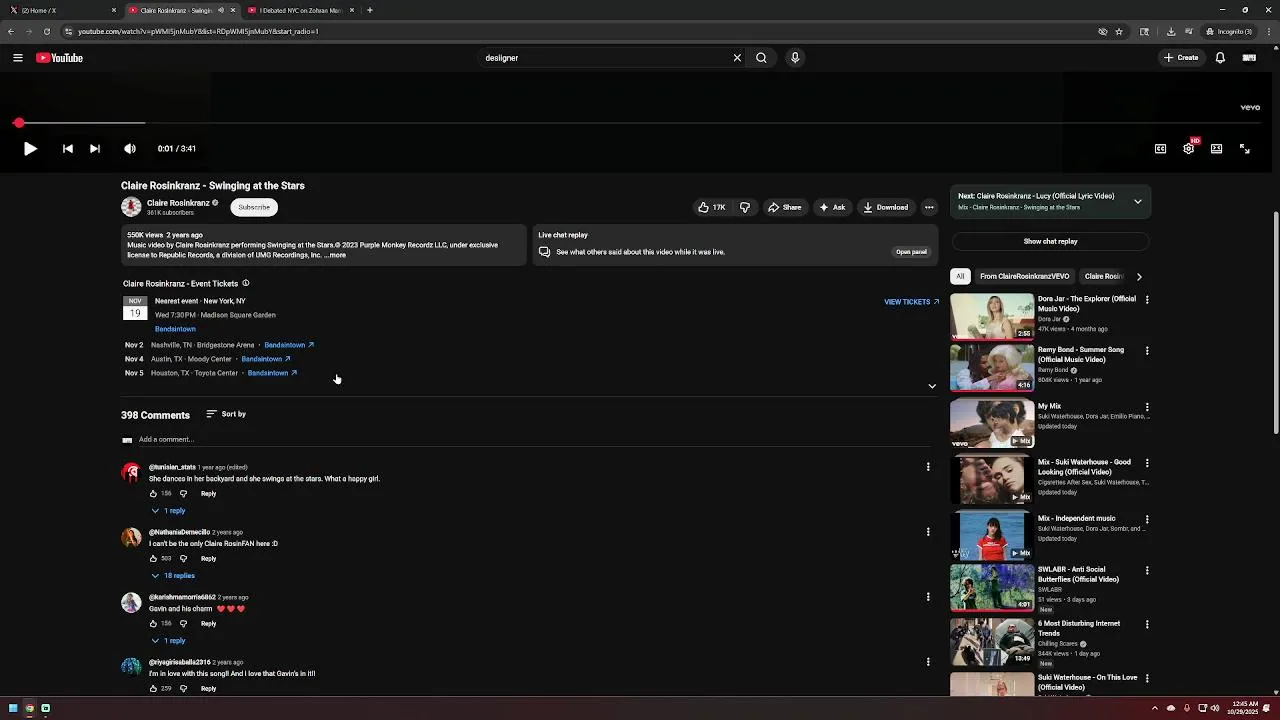Select the All filter chip
1280x720 pixels.
(x=960, y=277)
